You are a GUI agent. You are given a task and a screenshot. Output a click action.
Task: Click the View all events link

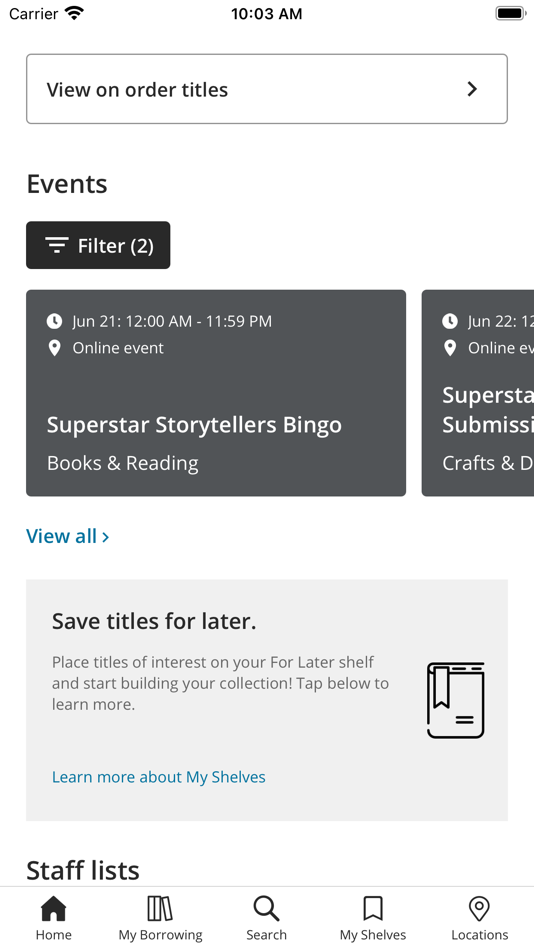(x=67, y=536)
